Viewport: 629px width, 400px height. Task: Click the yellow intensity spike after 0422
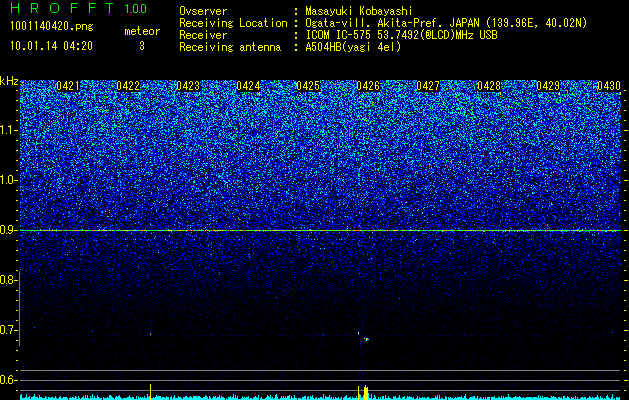[150, 392]
